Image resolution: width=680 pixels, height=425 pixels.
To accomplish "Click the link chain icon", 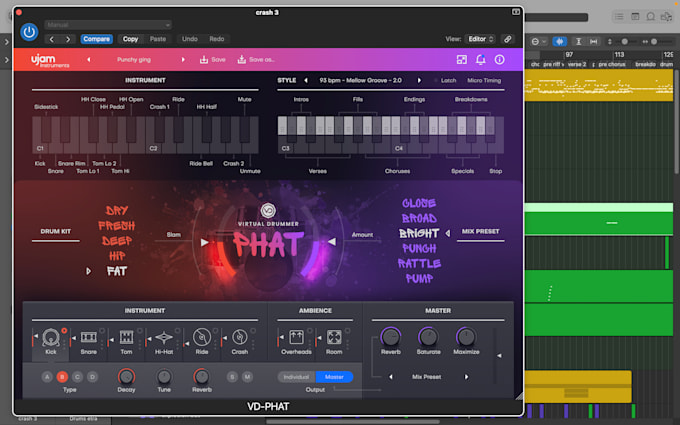I will pyautogui.click(x=507, y=39).
